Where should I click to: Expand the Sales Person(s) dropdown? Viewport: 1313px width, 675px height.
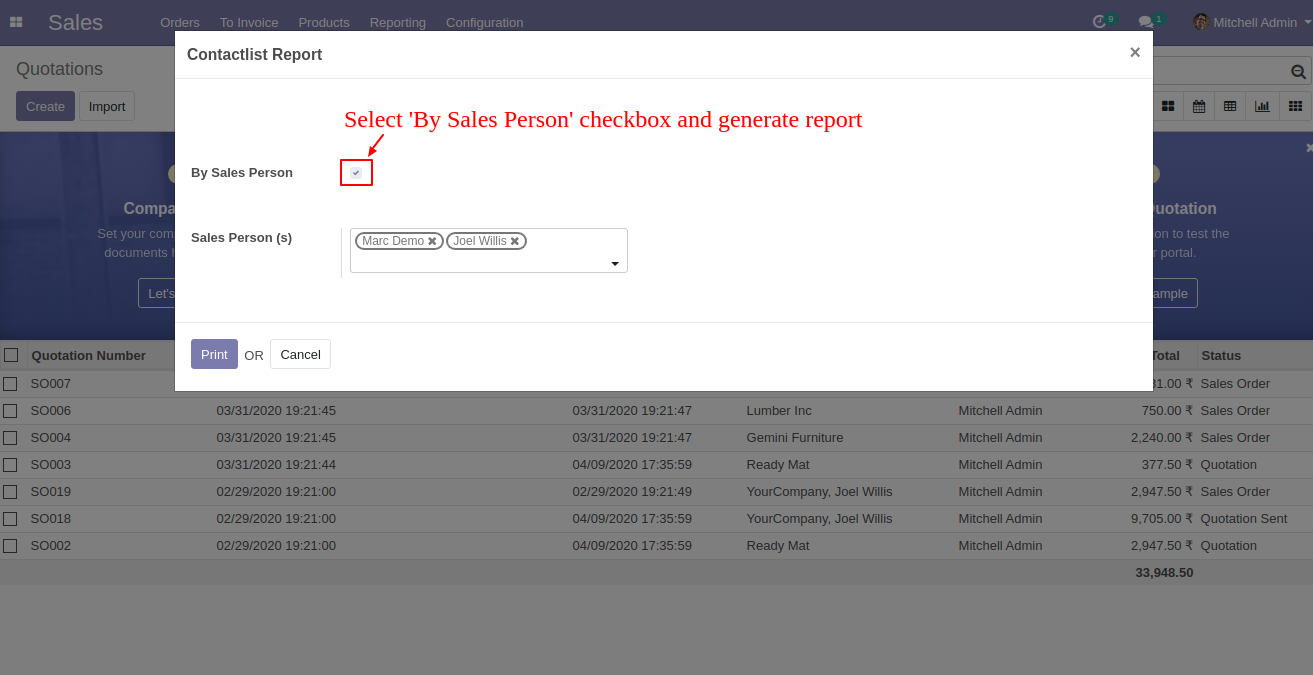(x=614, y=262)
